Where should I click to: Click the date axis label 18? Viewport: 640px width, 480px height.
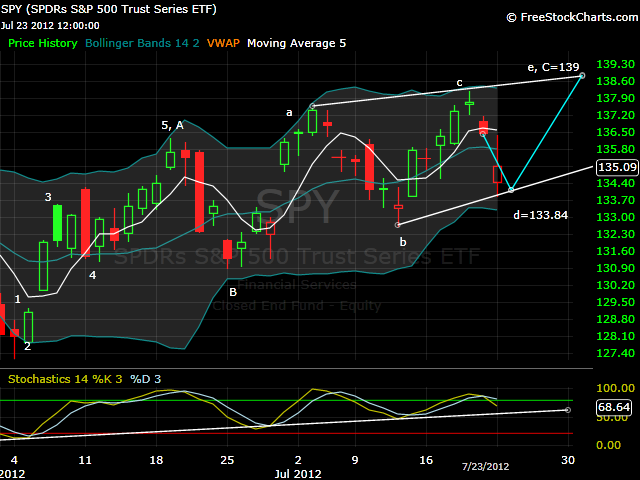coord(156,460)
